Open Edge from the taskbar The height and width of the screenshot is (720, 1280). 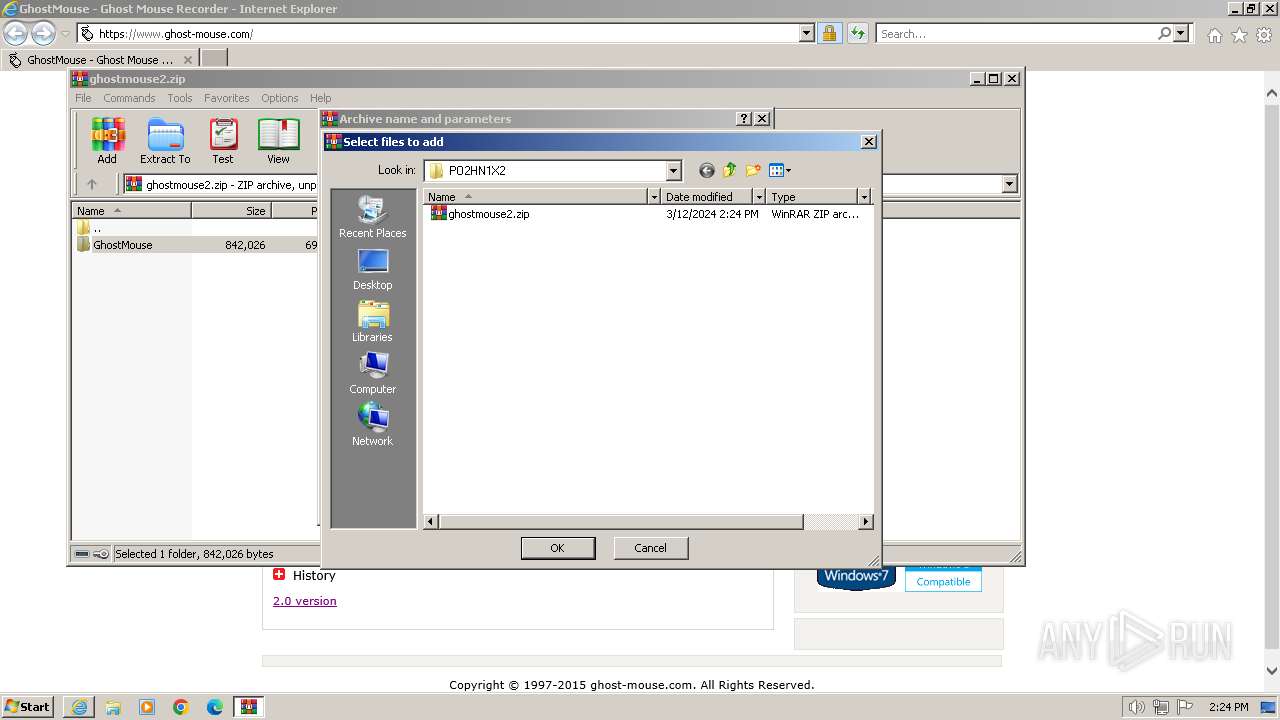(215, 707)
